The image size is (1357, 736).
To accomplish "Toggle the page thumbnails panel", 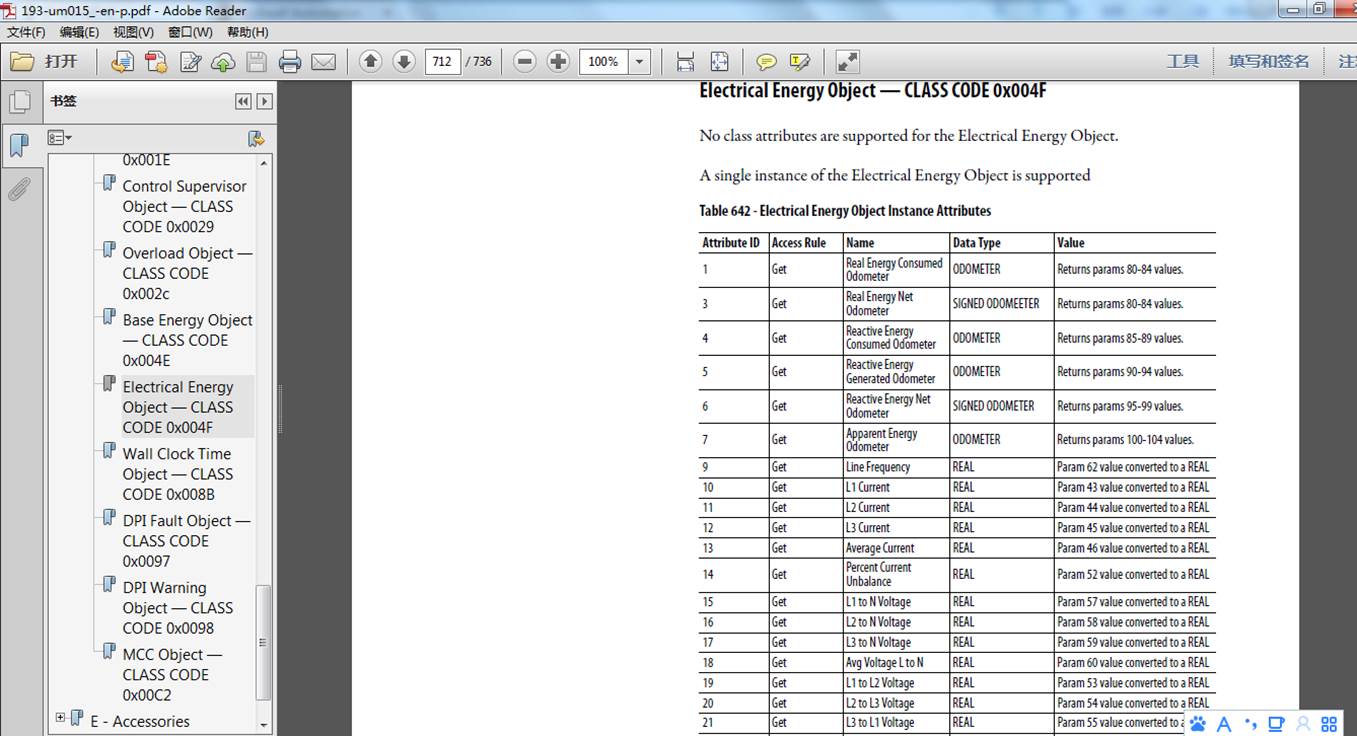I will 19,102.
